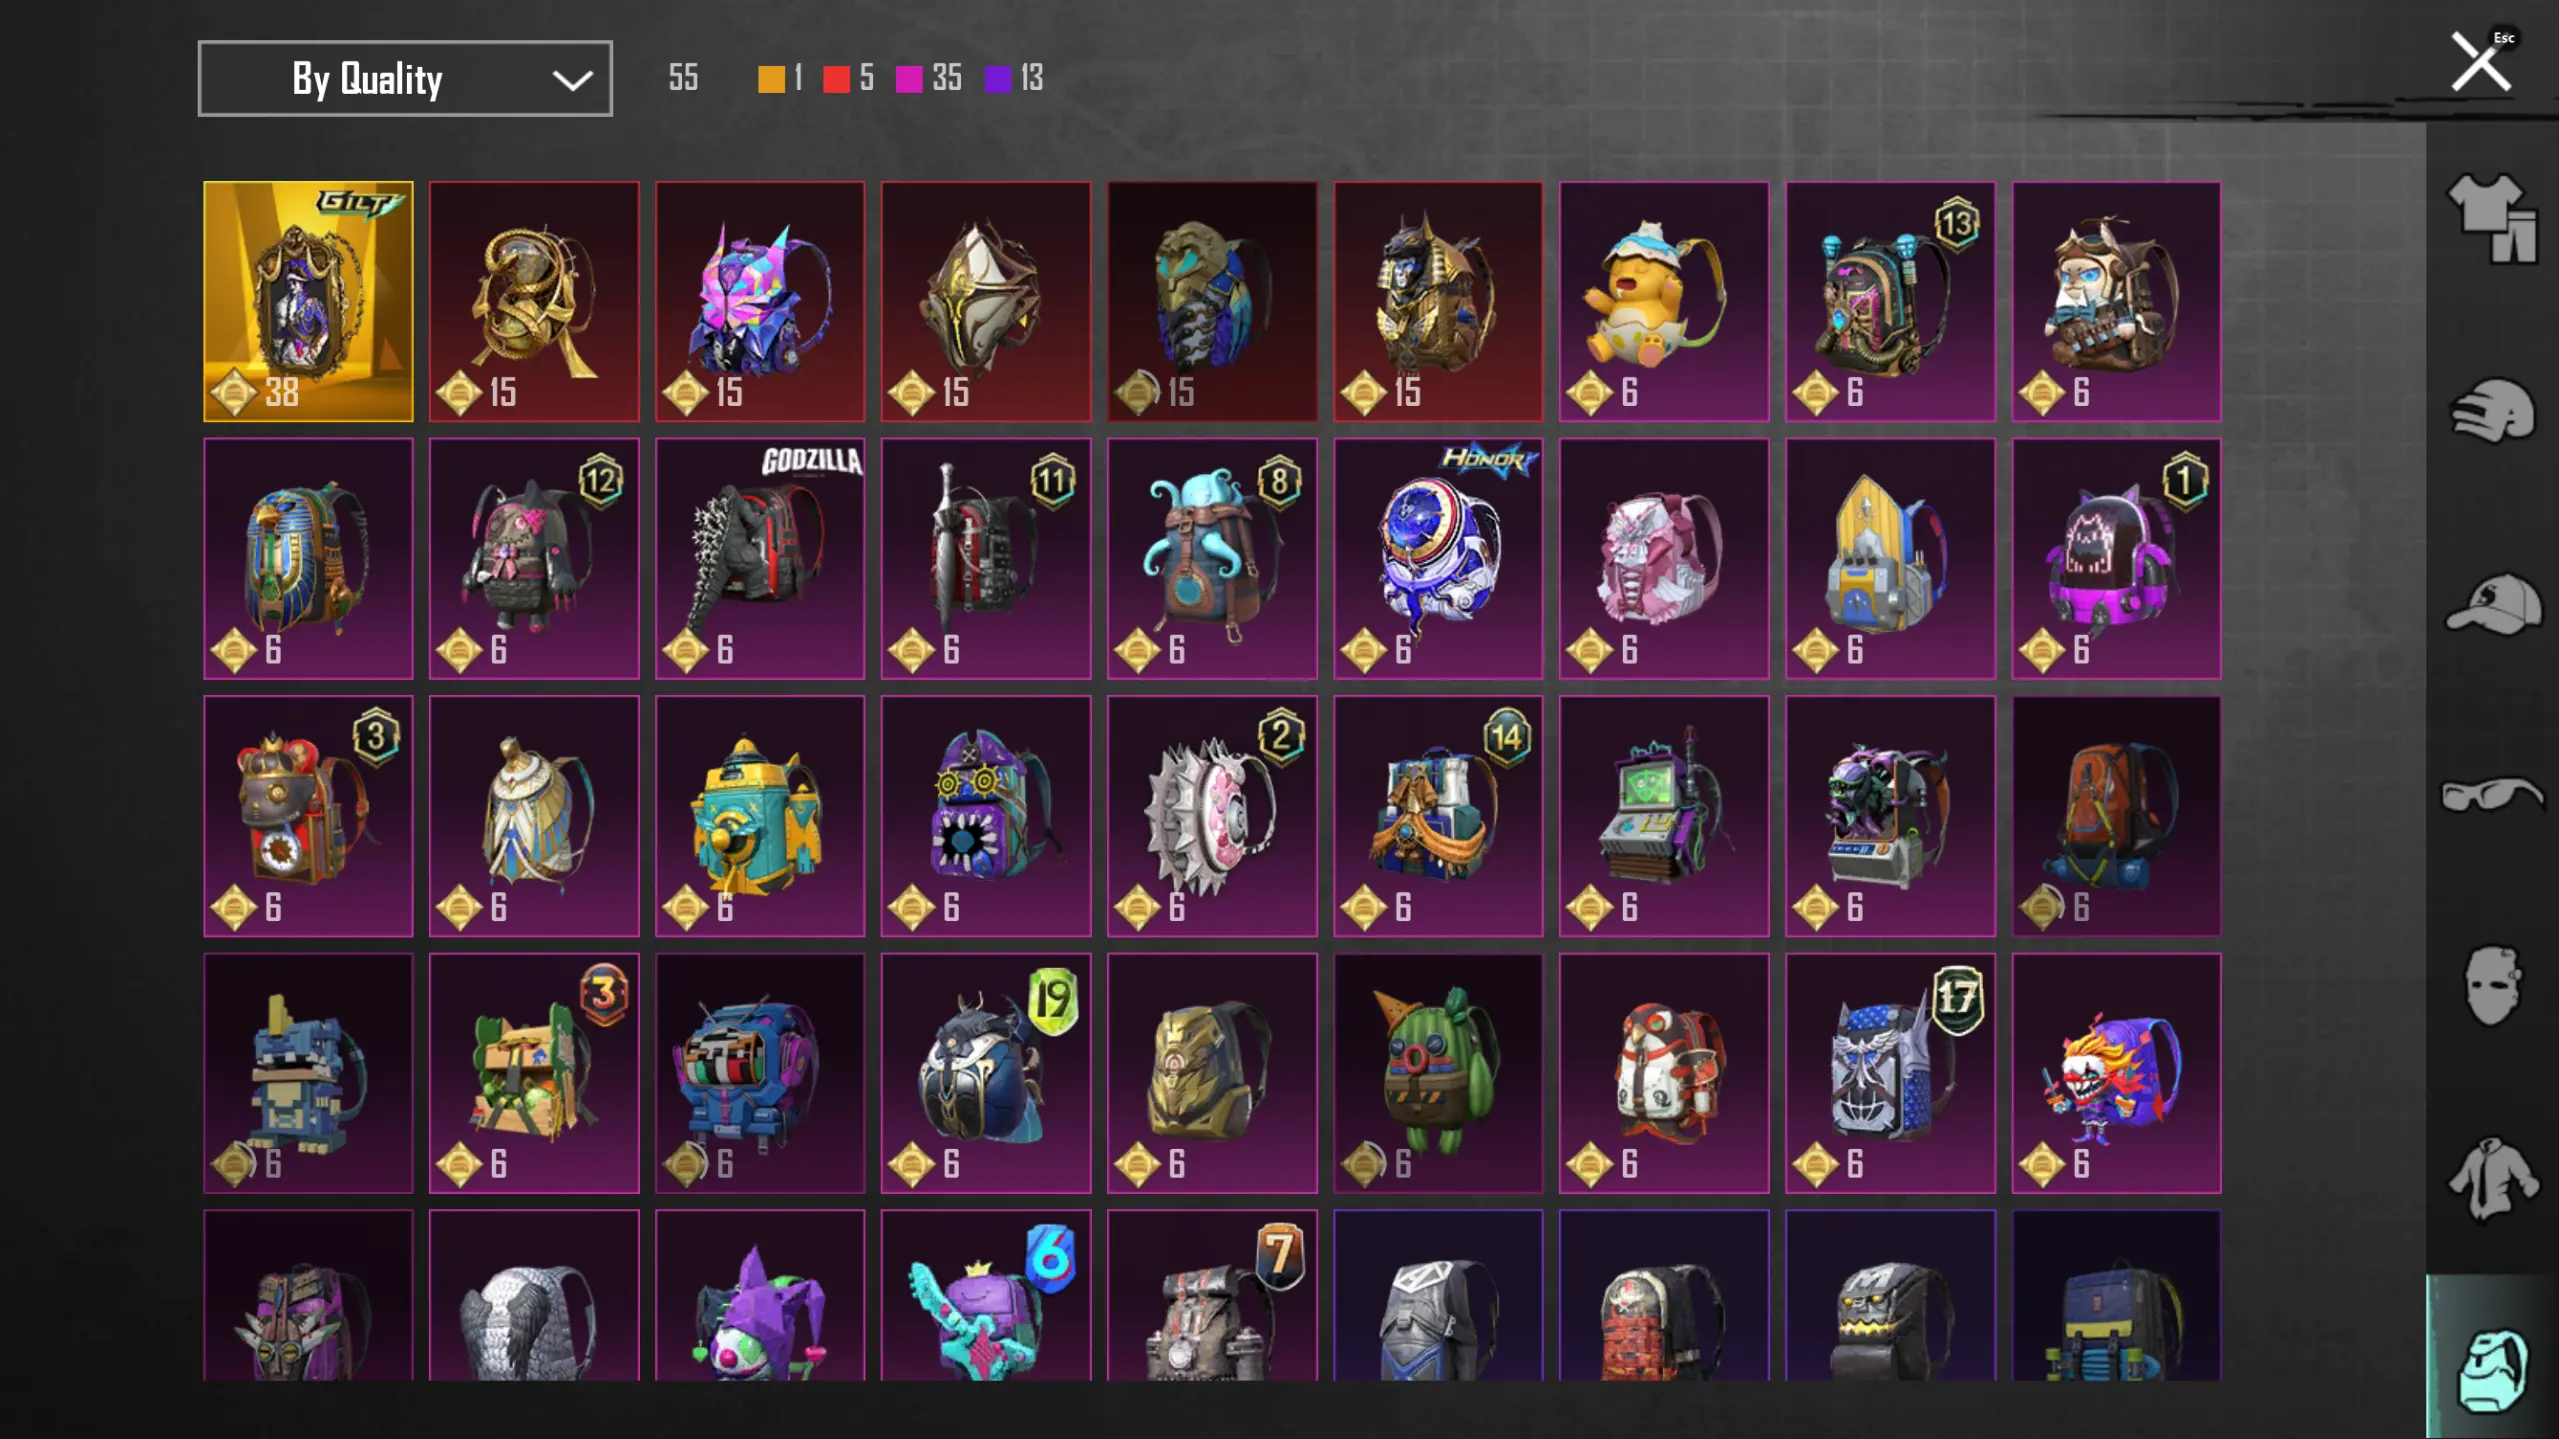Choose the green cactus backpack
Image resolution: width=2559 pixels, height=1439 pixels.
tap(1438, 1073)
